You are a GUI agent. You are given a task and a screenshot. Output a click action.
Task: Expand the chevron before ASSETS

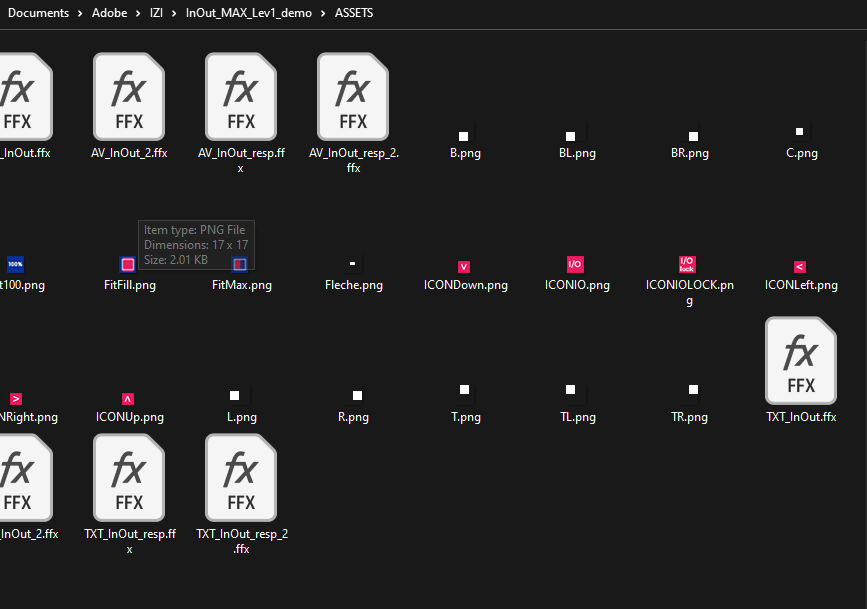pos(323,13)
